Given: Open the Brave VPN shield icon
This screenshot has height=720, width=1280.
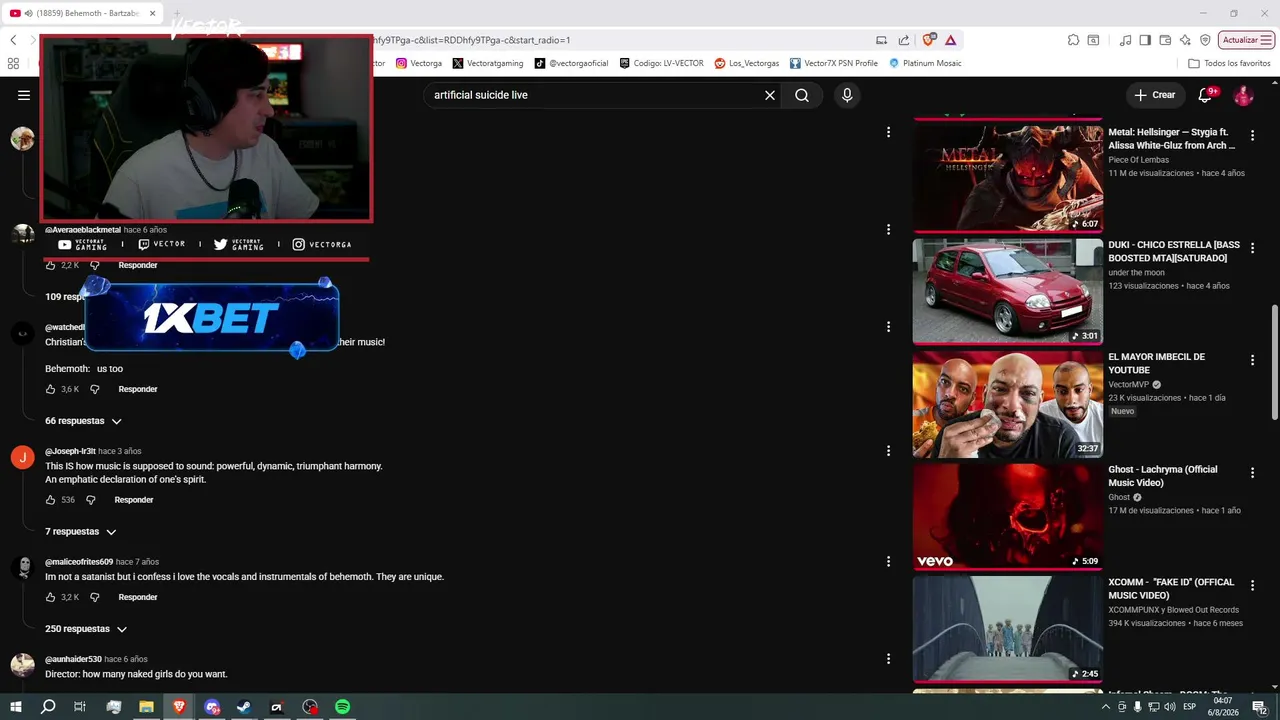Looking at the screenshot, I should click(1205, 40).
